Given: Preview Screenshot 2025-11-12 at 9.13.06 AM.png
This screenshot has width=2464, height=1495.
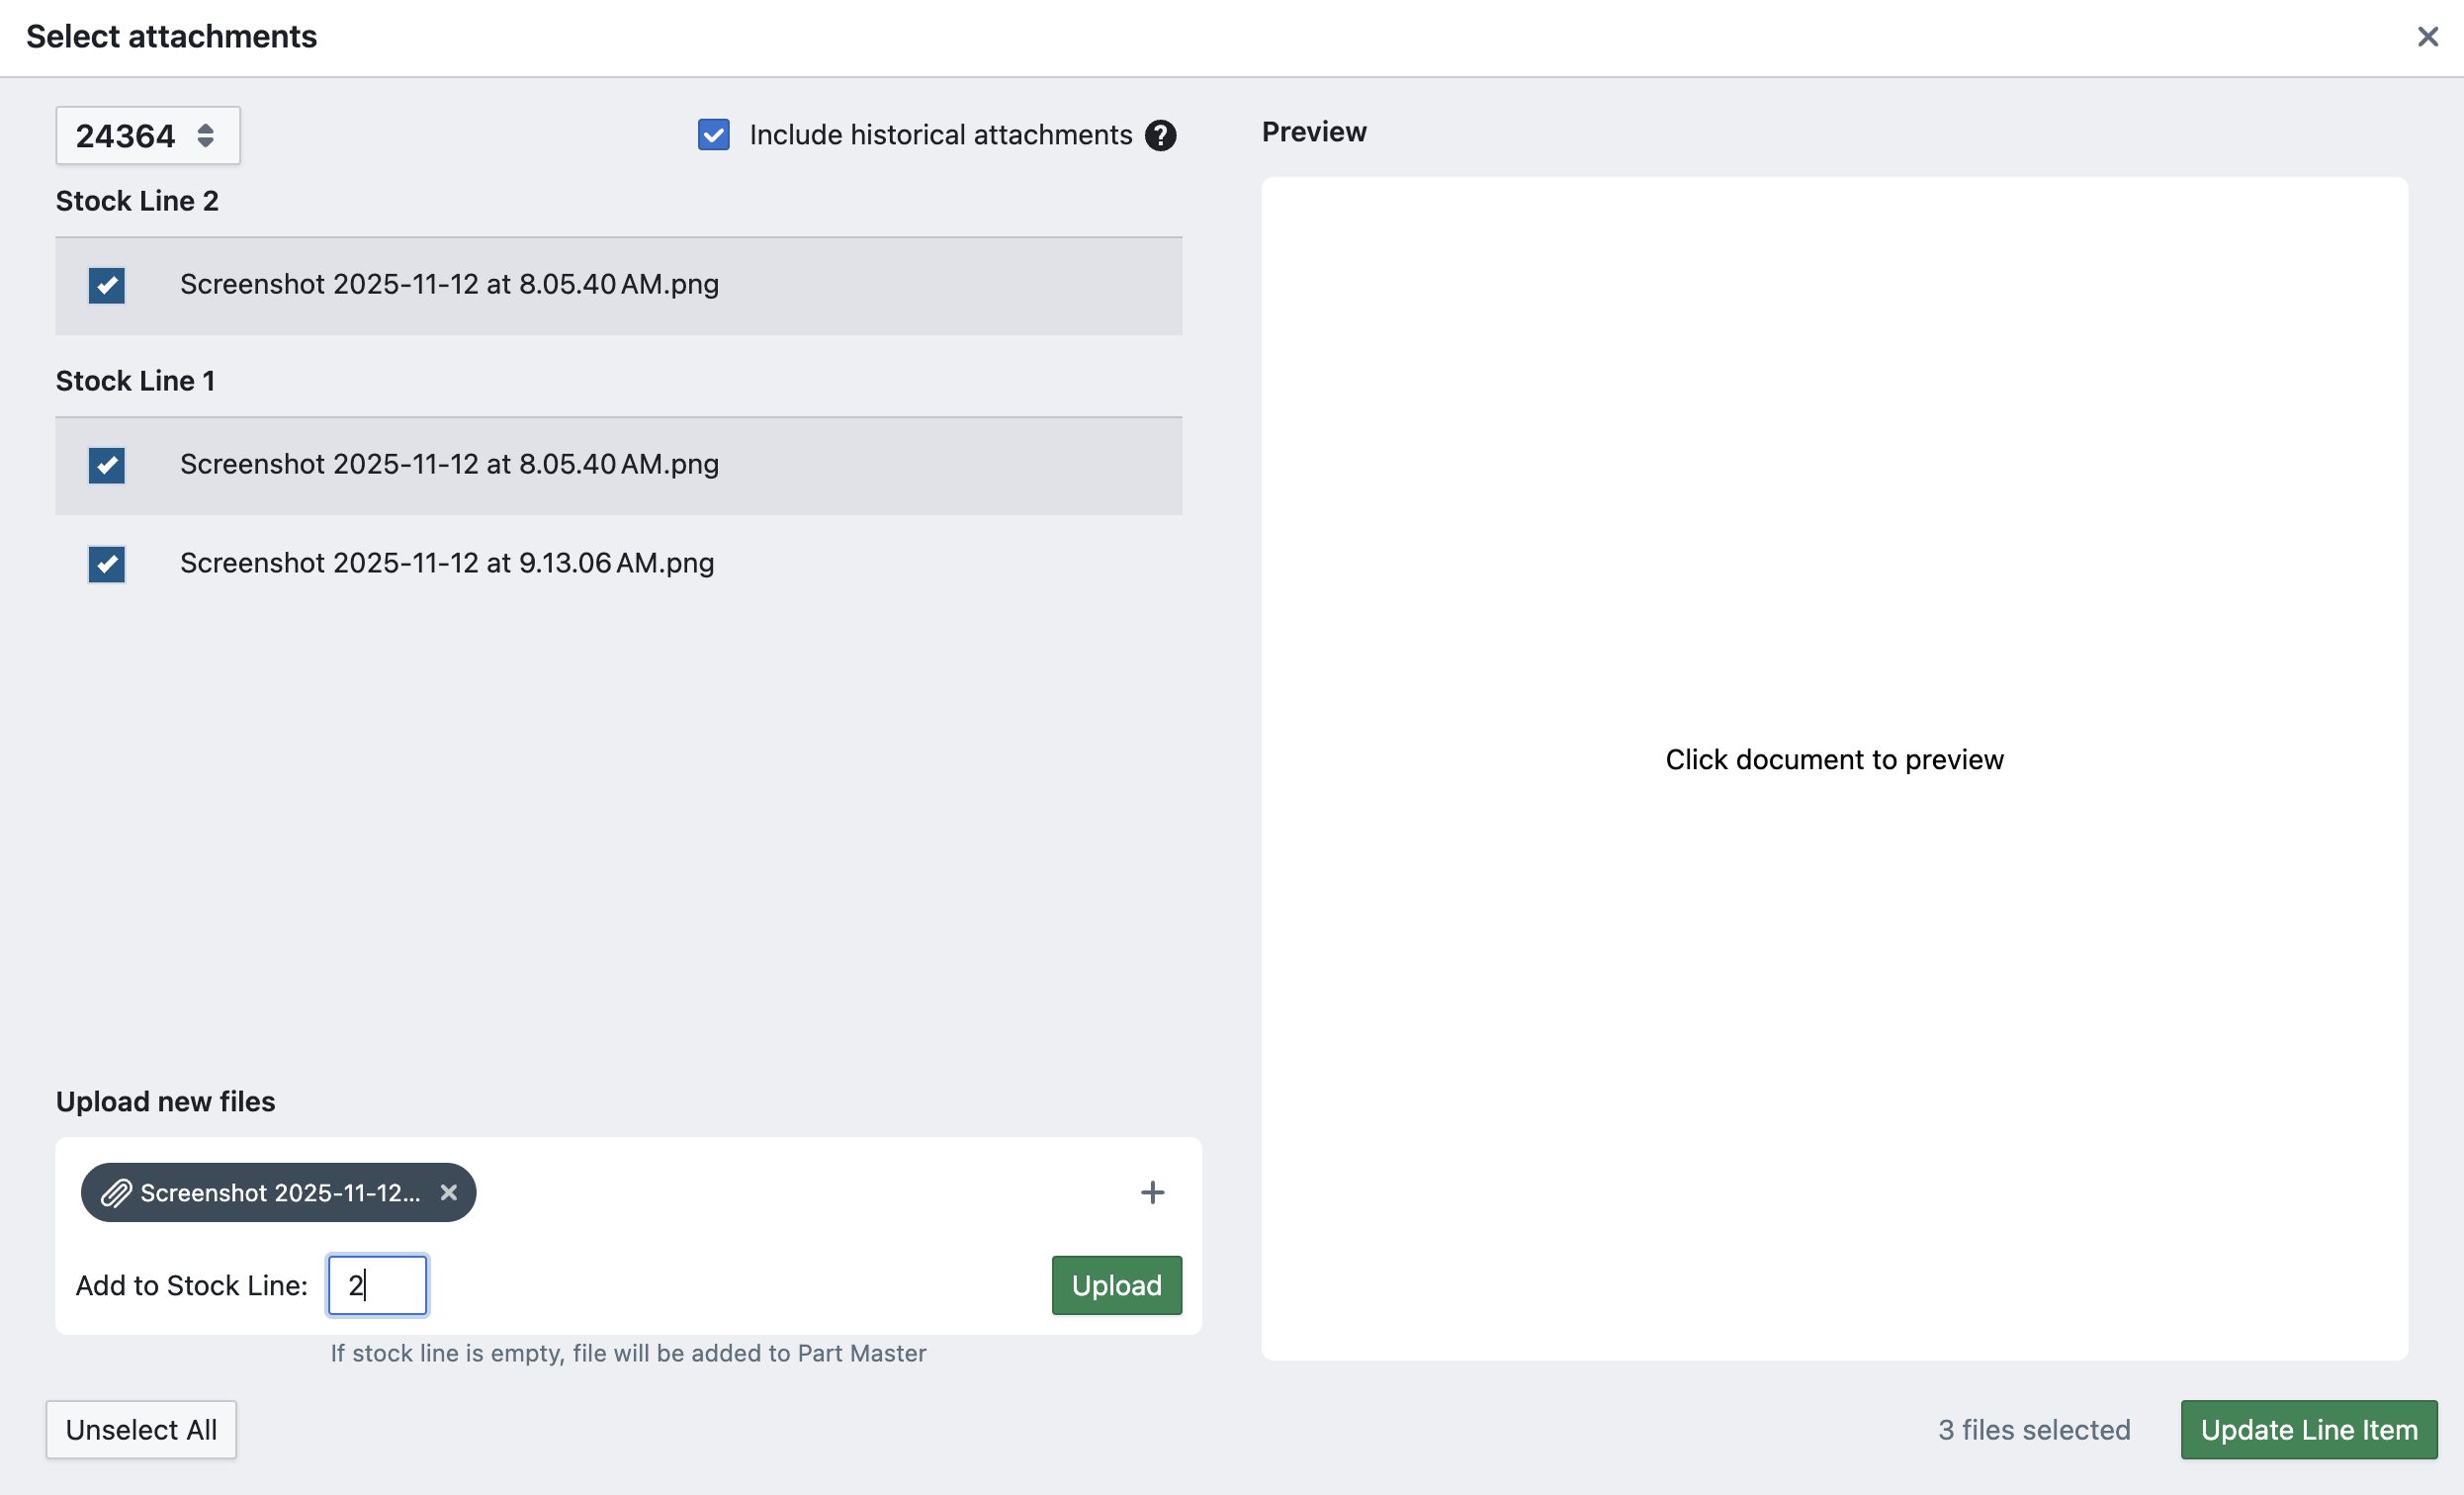Looking at the screenshot, I should tap(447, 564).
